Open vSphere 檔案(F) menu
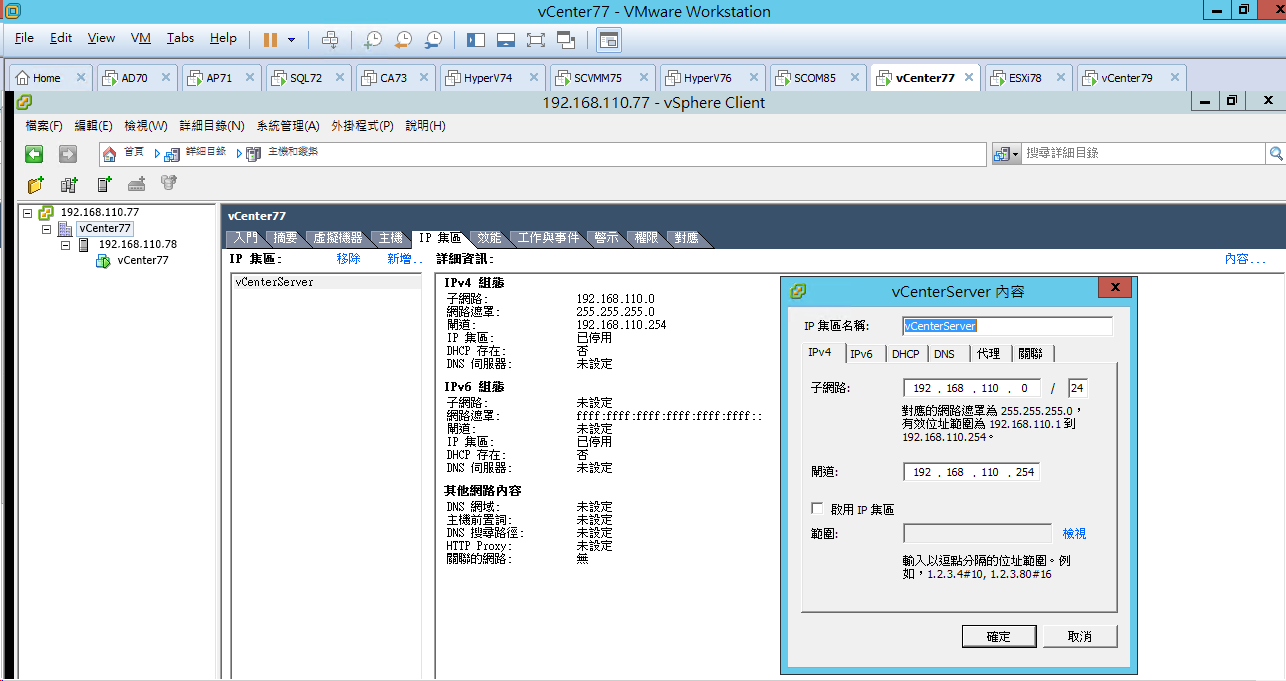This screenshot has height=681, width=1286. [x=44, y=126]
